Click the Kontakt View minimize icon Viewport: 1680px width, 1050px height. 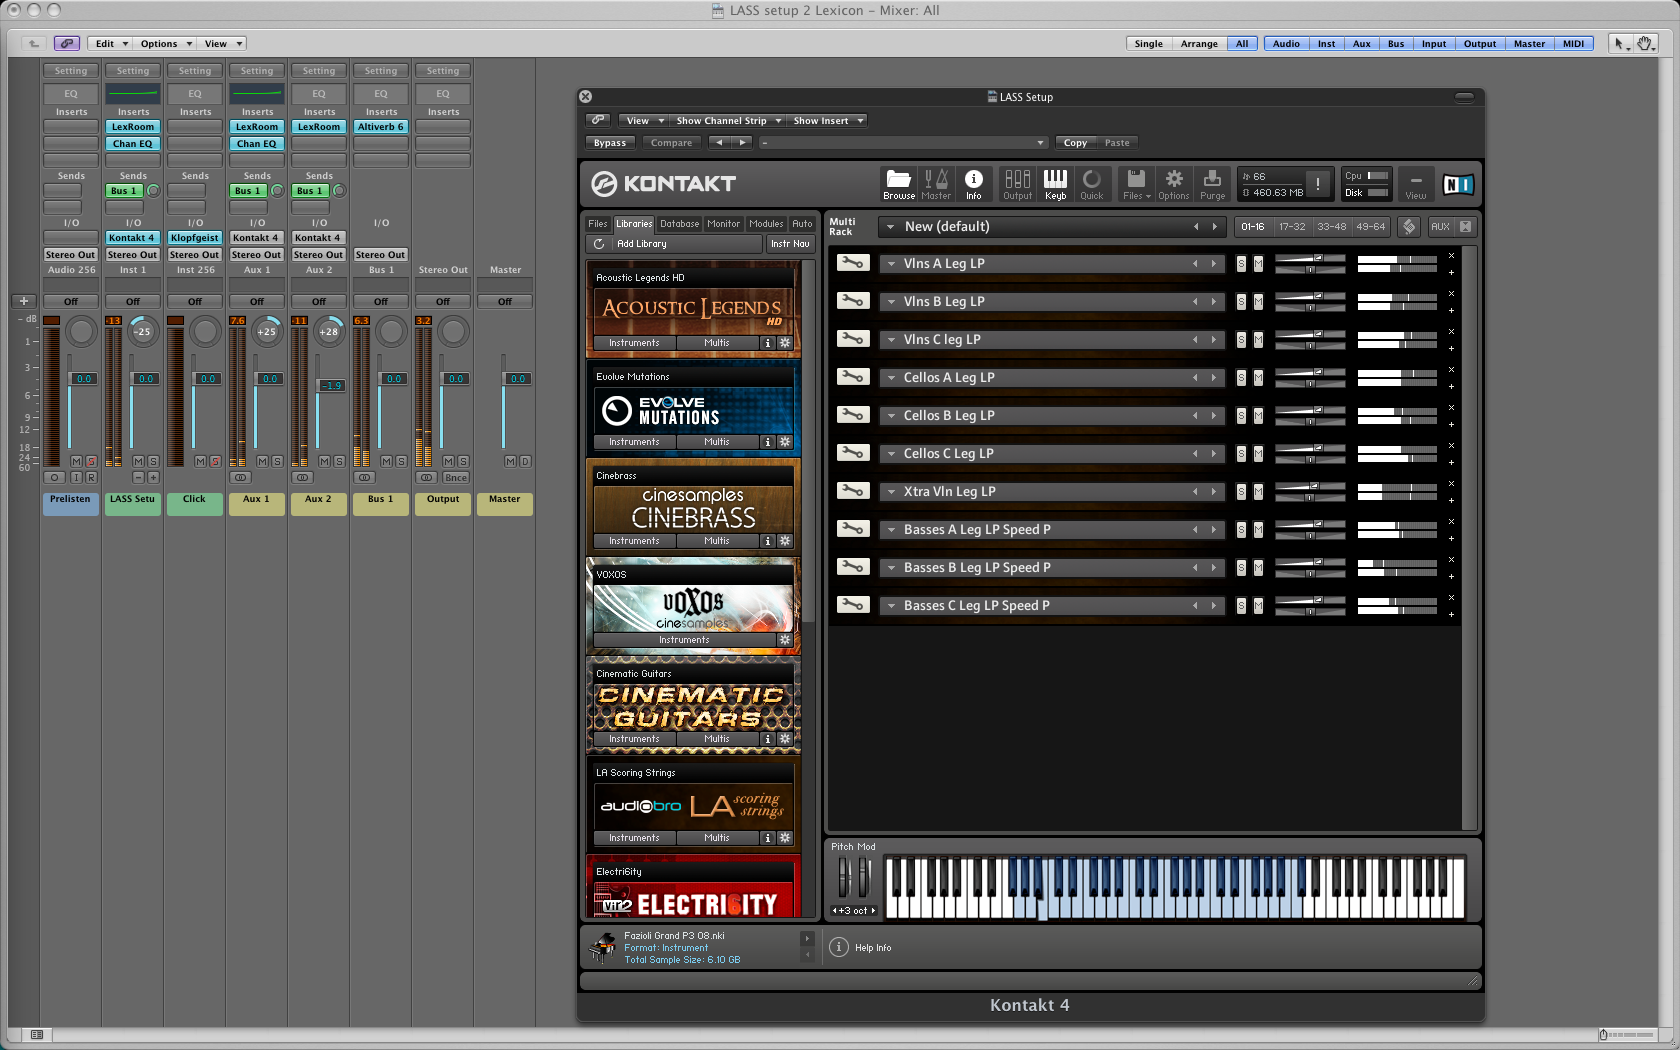click(x=1416, y=184)
